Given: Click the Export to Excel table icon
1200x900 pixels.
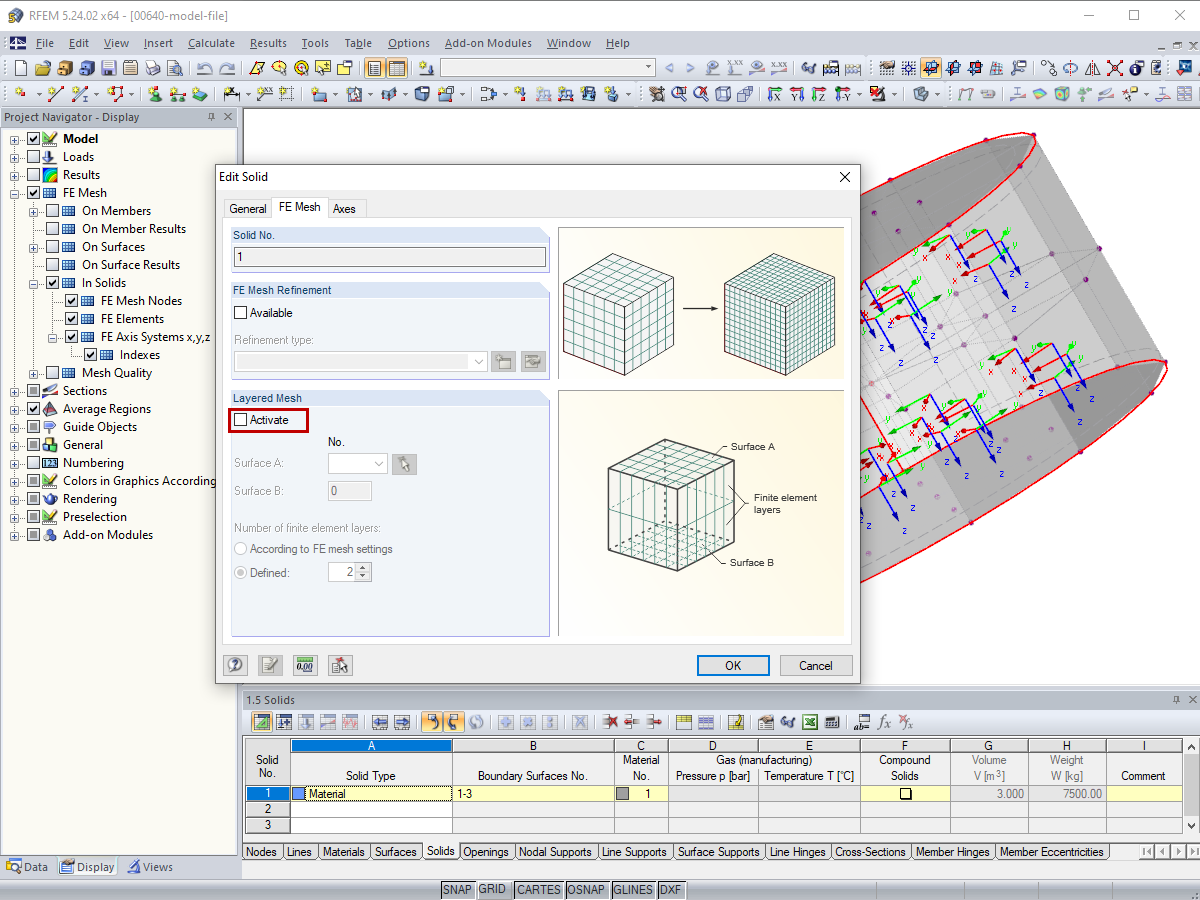Looking at the screenshot, I should pos(810,722).
